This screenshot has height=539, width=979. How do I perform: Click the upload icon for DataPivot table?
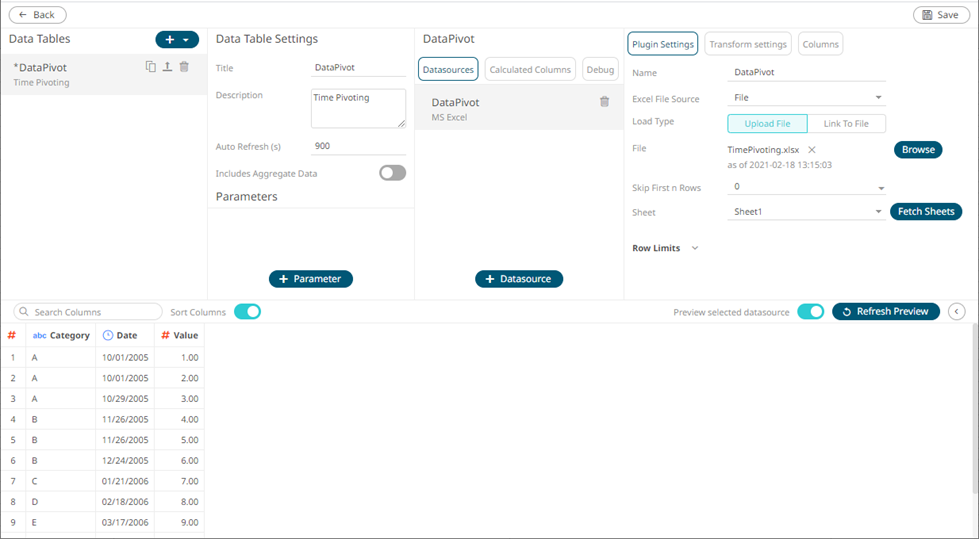coord(167,67)
